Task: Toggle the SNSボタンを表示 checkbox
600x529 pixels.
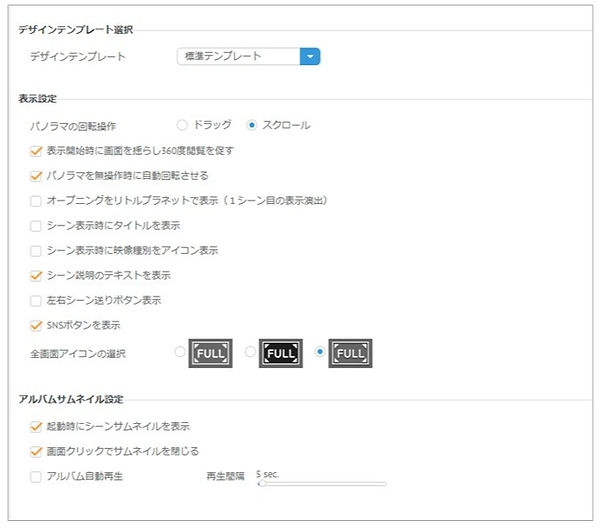Action: [x=36, y=325]
